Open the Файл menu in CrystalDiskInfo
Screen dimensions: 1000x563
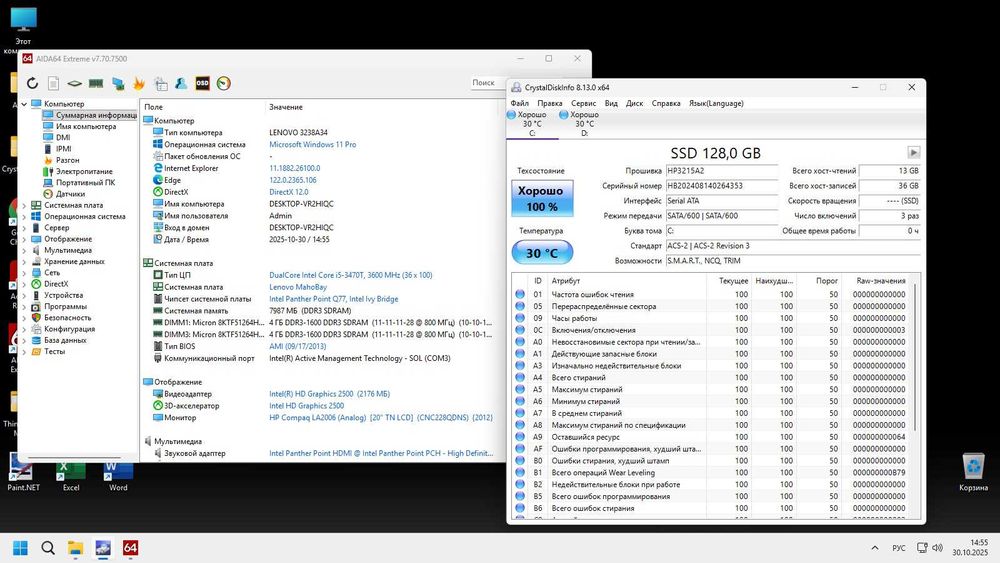(x=519, y=103)
